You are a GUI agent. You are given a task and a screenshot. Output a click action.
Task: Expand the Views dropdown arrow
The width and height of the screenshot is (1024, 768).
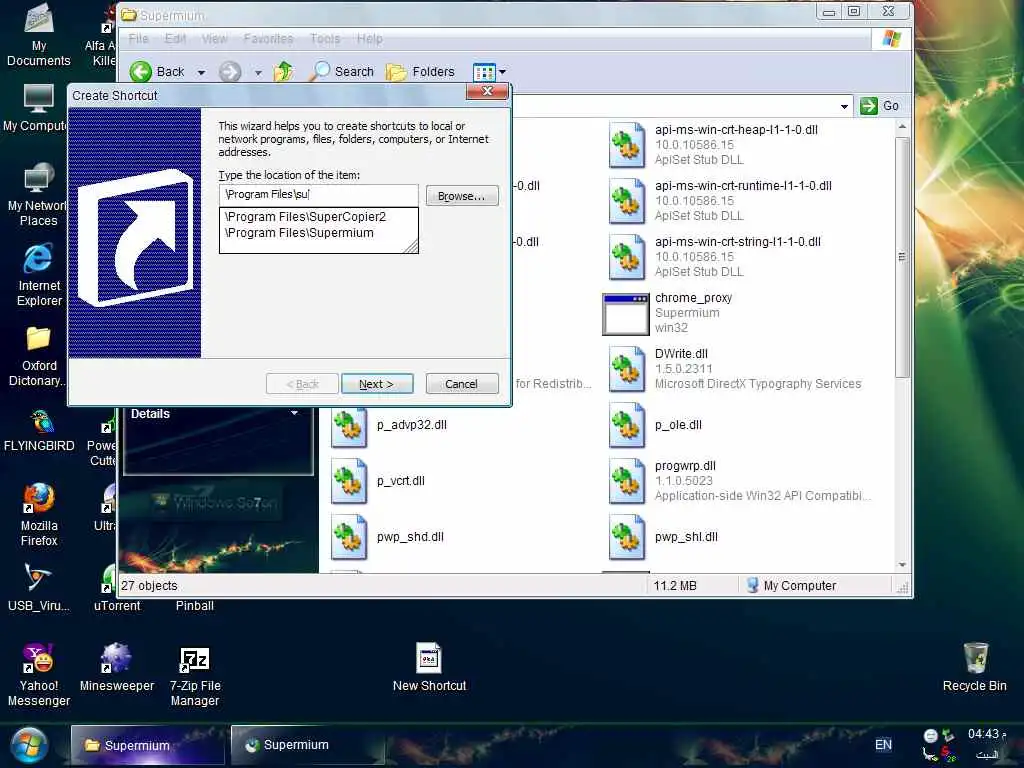pos(502,72)
